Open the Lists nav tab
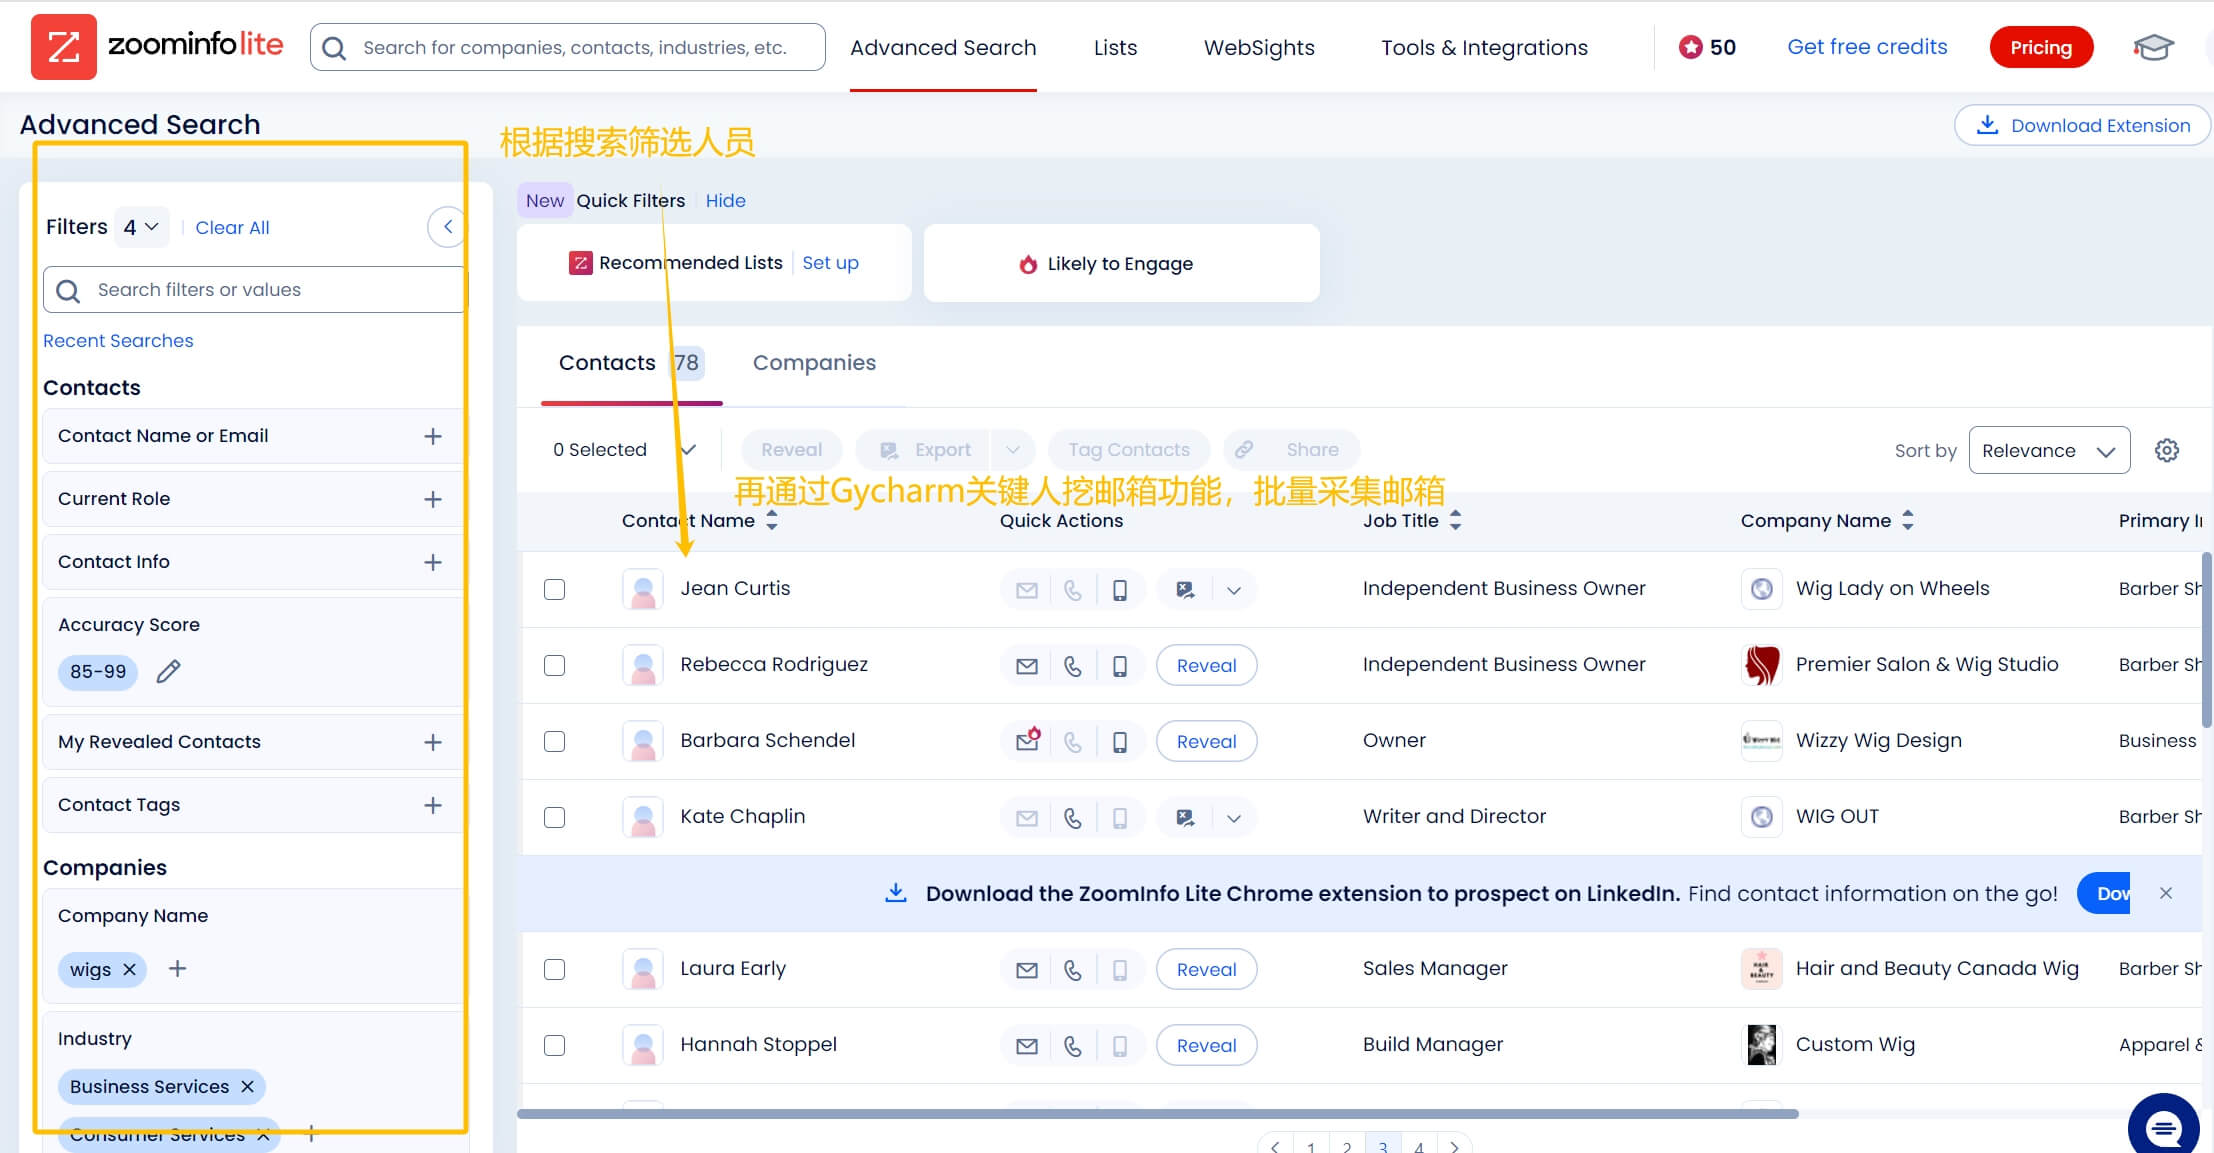Image resolution: width=2214 pixels, height=1153 pixels. 1115,47
